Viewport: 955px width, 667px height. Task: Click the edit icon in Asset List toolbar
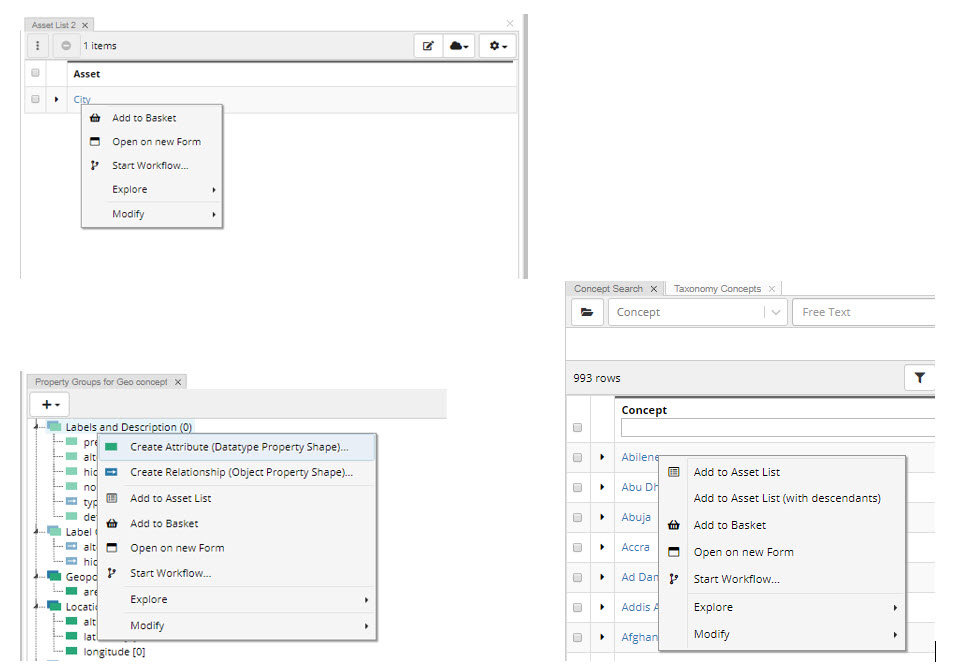coord(428,46)
